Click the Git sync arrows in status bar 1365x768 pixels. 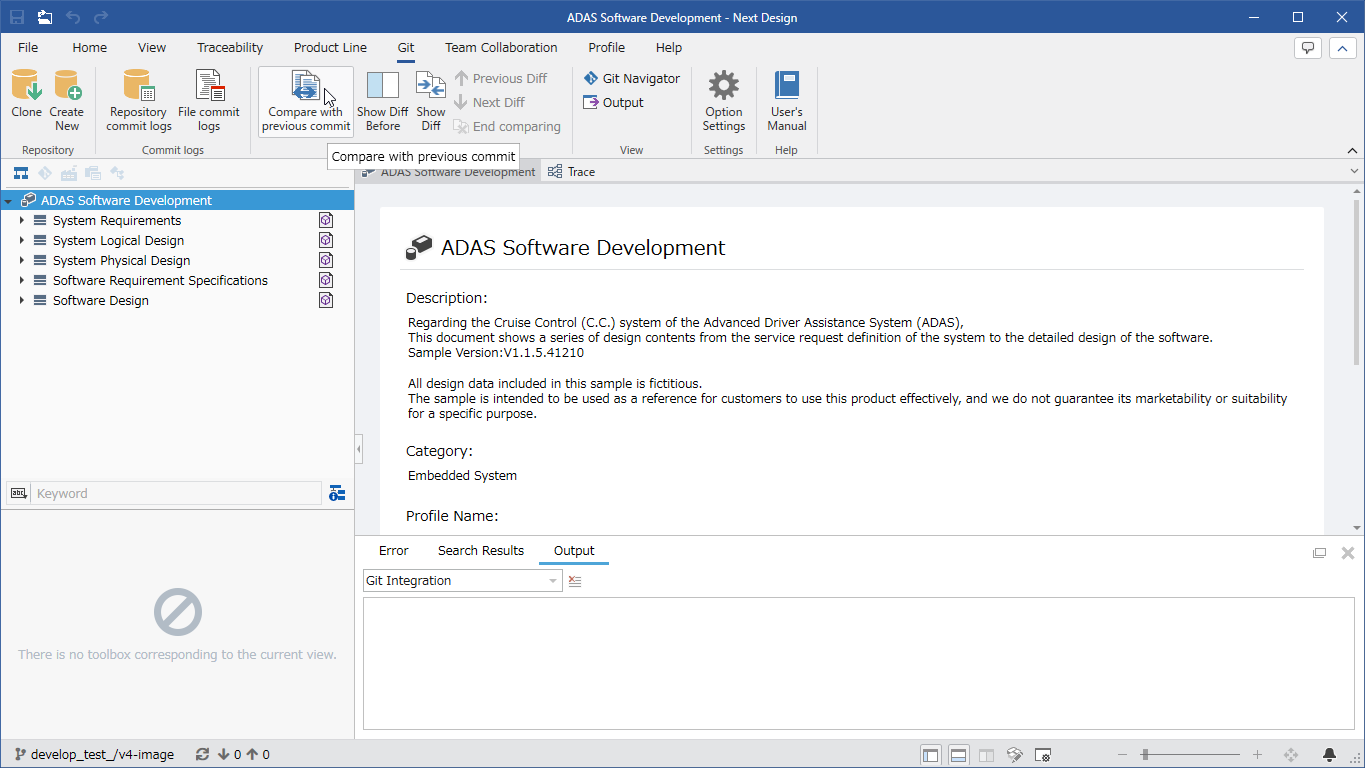[x=203, y=755]
